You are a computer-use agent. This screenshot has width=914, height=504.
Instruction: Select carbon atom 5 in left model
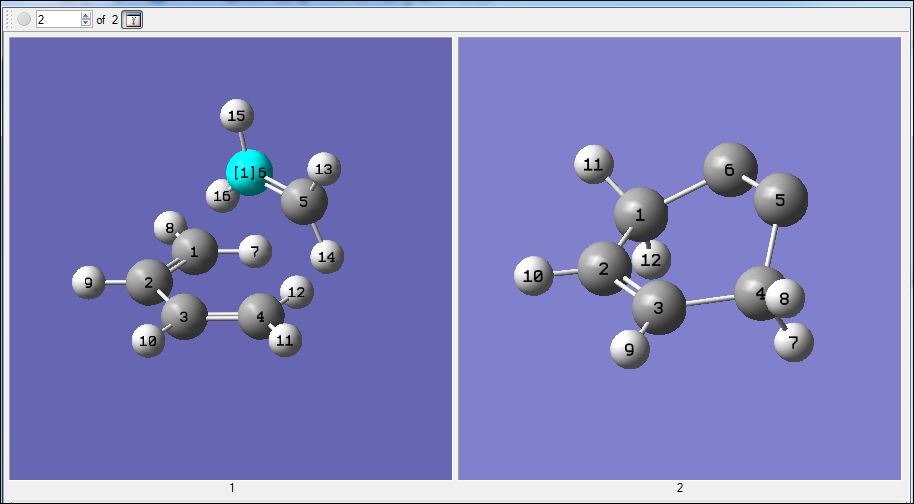pyautogui.click(x=304, y=202)
